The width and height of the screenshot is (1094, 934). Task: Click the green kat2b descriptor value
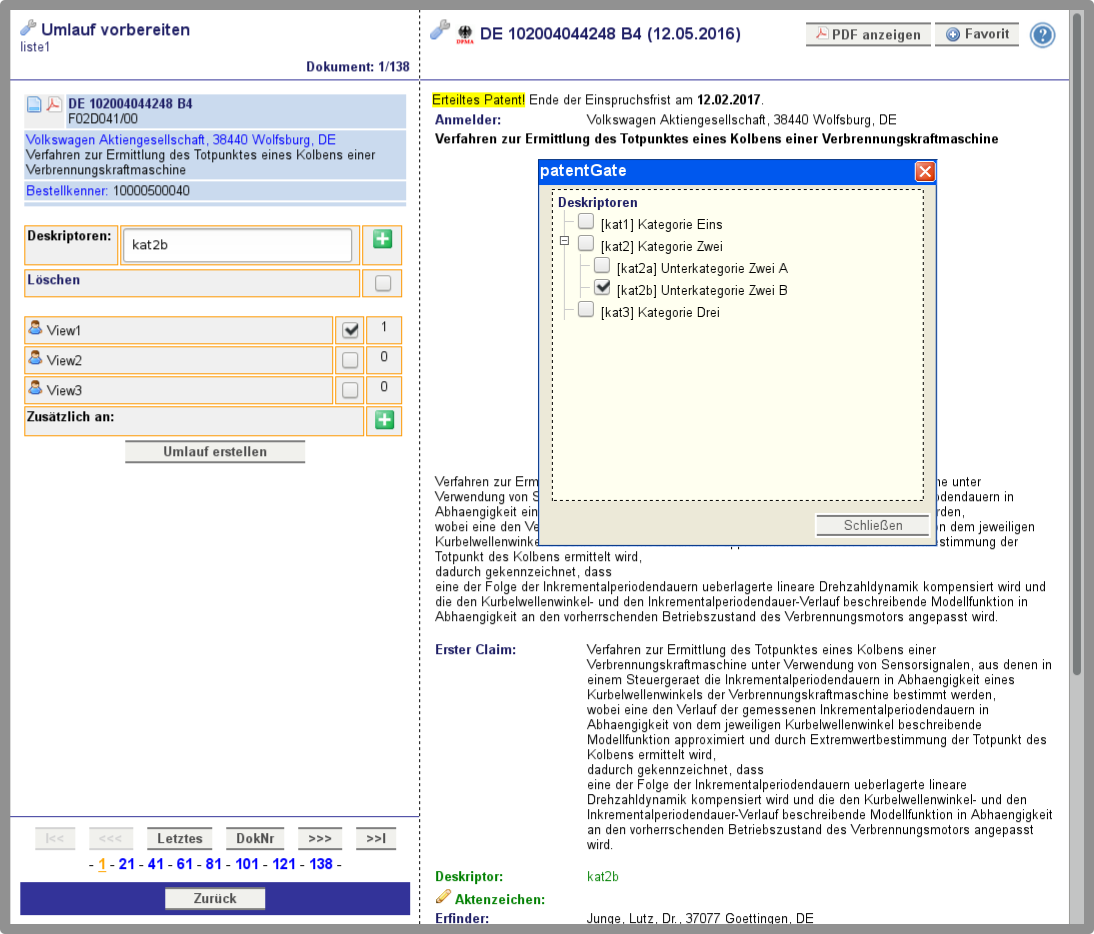[x=603, y=876]
